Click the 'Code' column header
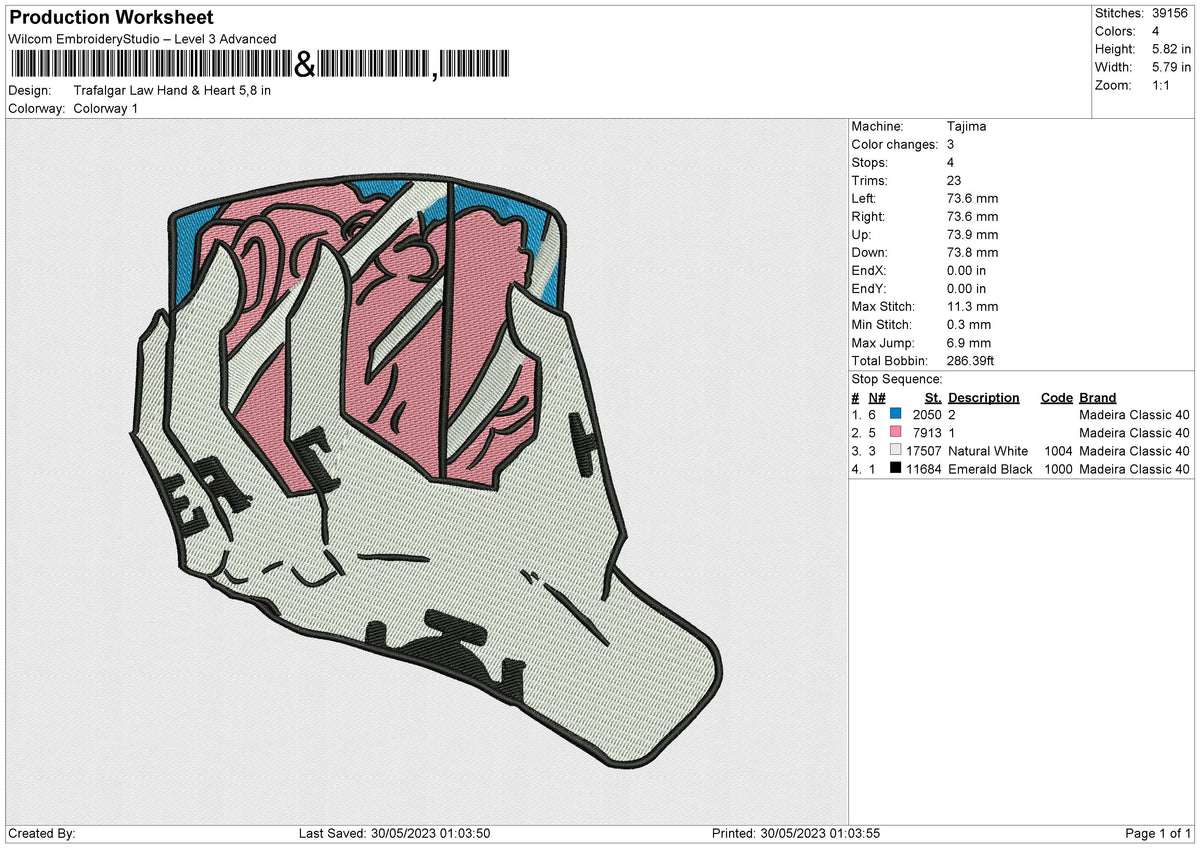The height and width of the screenshot is (848, 1200). pyautogui.click(x=1057, y=398)
